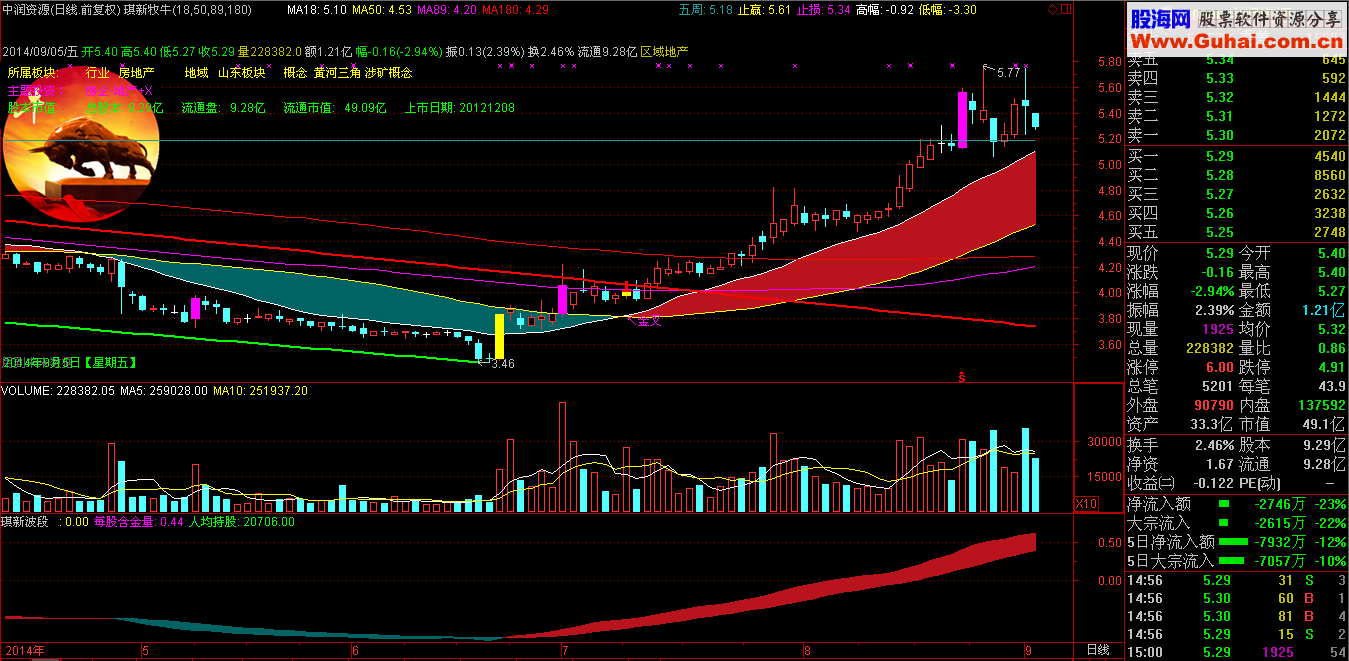Click the MA89: 4.20 legend value
This screenshot has width=1349, height=661.
tap(446, 9)
